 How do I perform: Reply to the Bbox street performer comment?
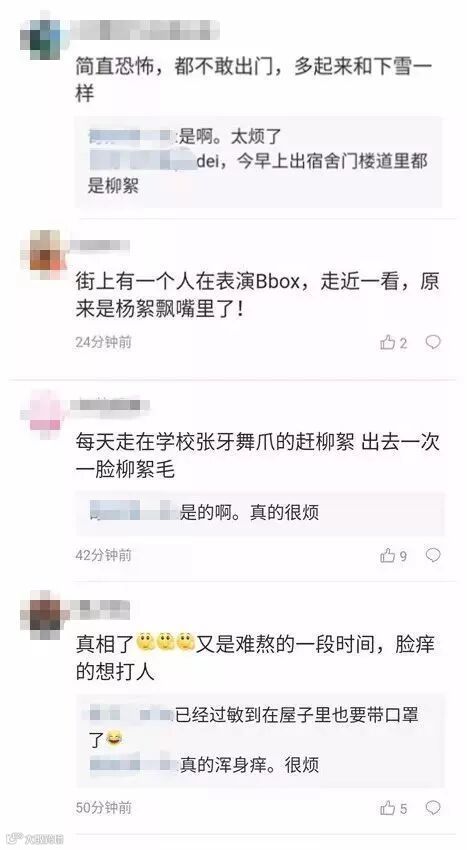pos(433,342)
